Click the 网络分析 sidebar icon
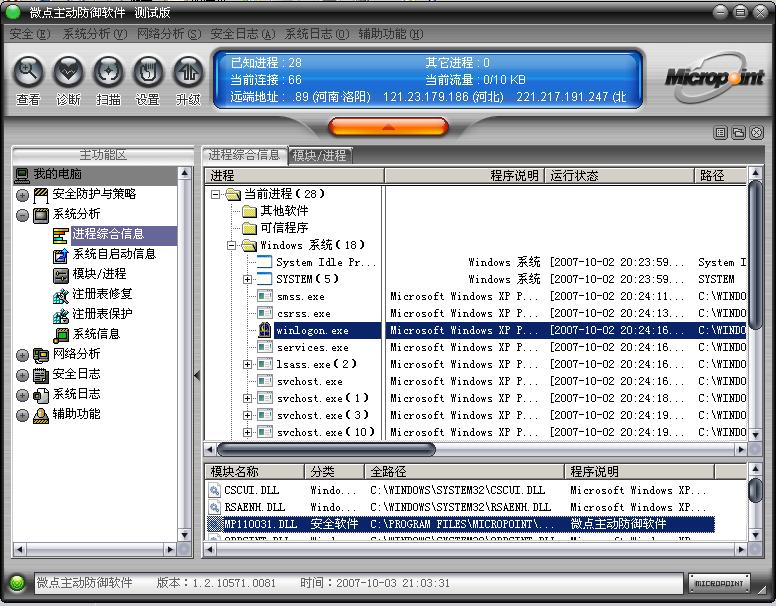Viewport: 776px width, 606px height. (41, 355)
